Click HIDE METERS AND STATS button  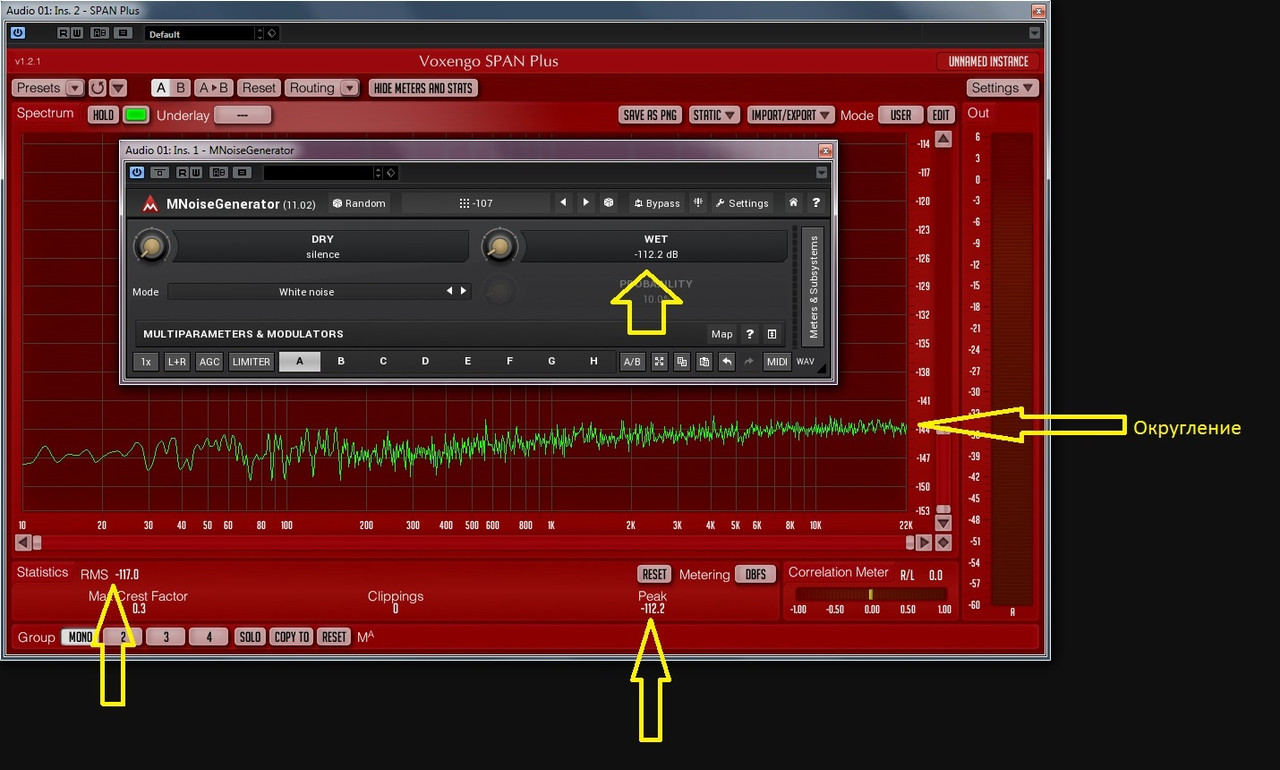pyautogui.click(x=423, y=88)
